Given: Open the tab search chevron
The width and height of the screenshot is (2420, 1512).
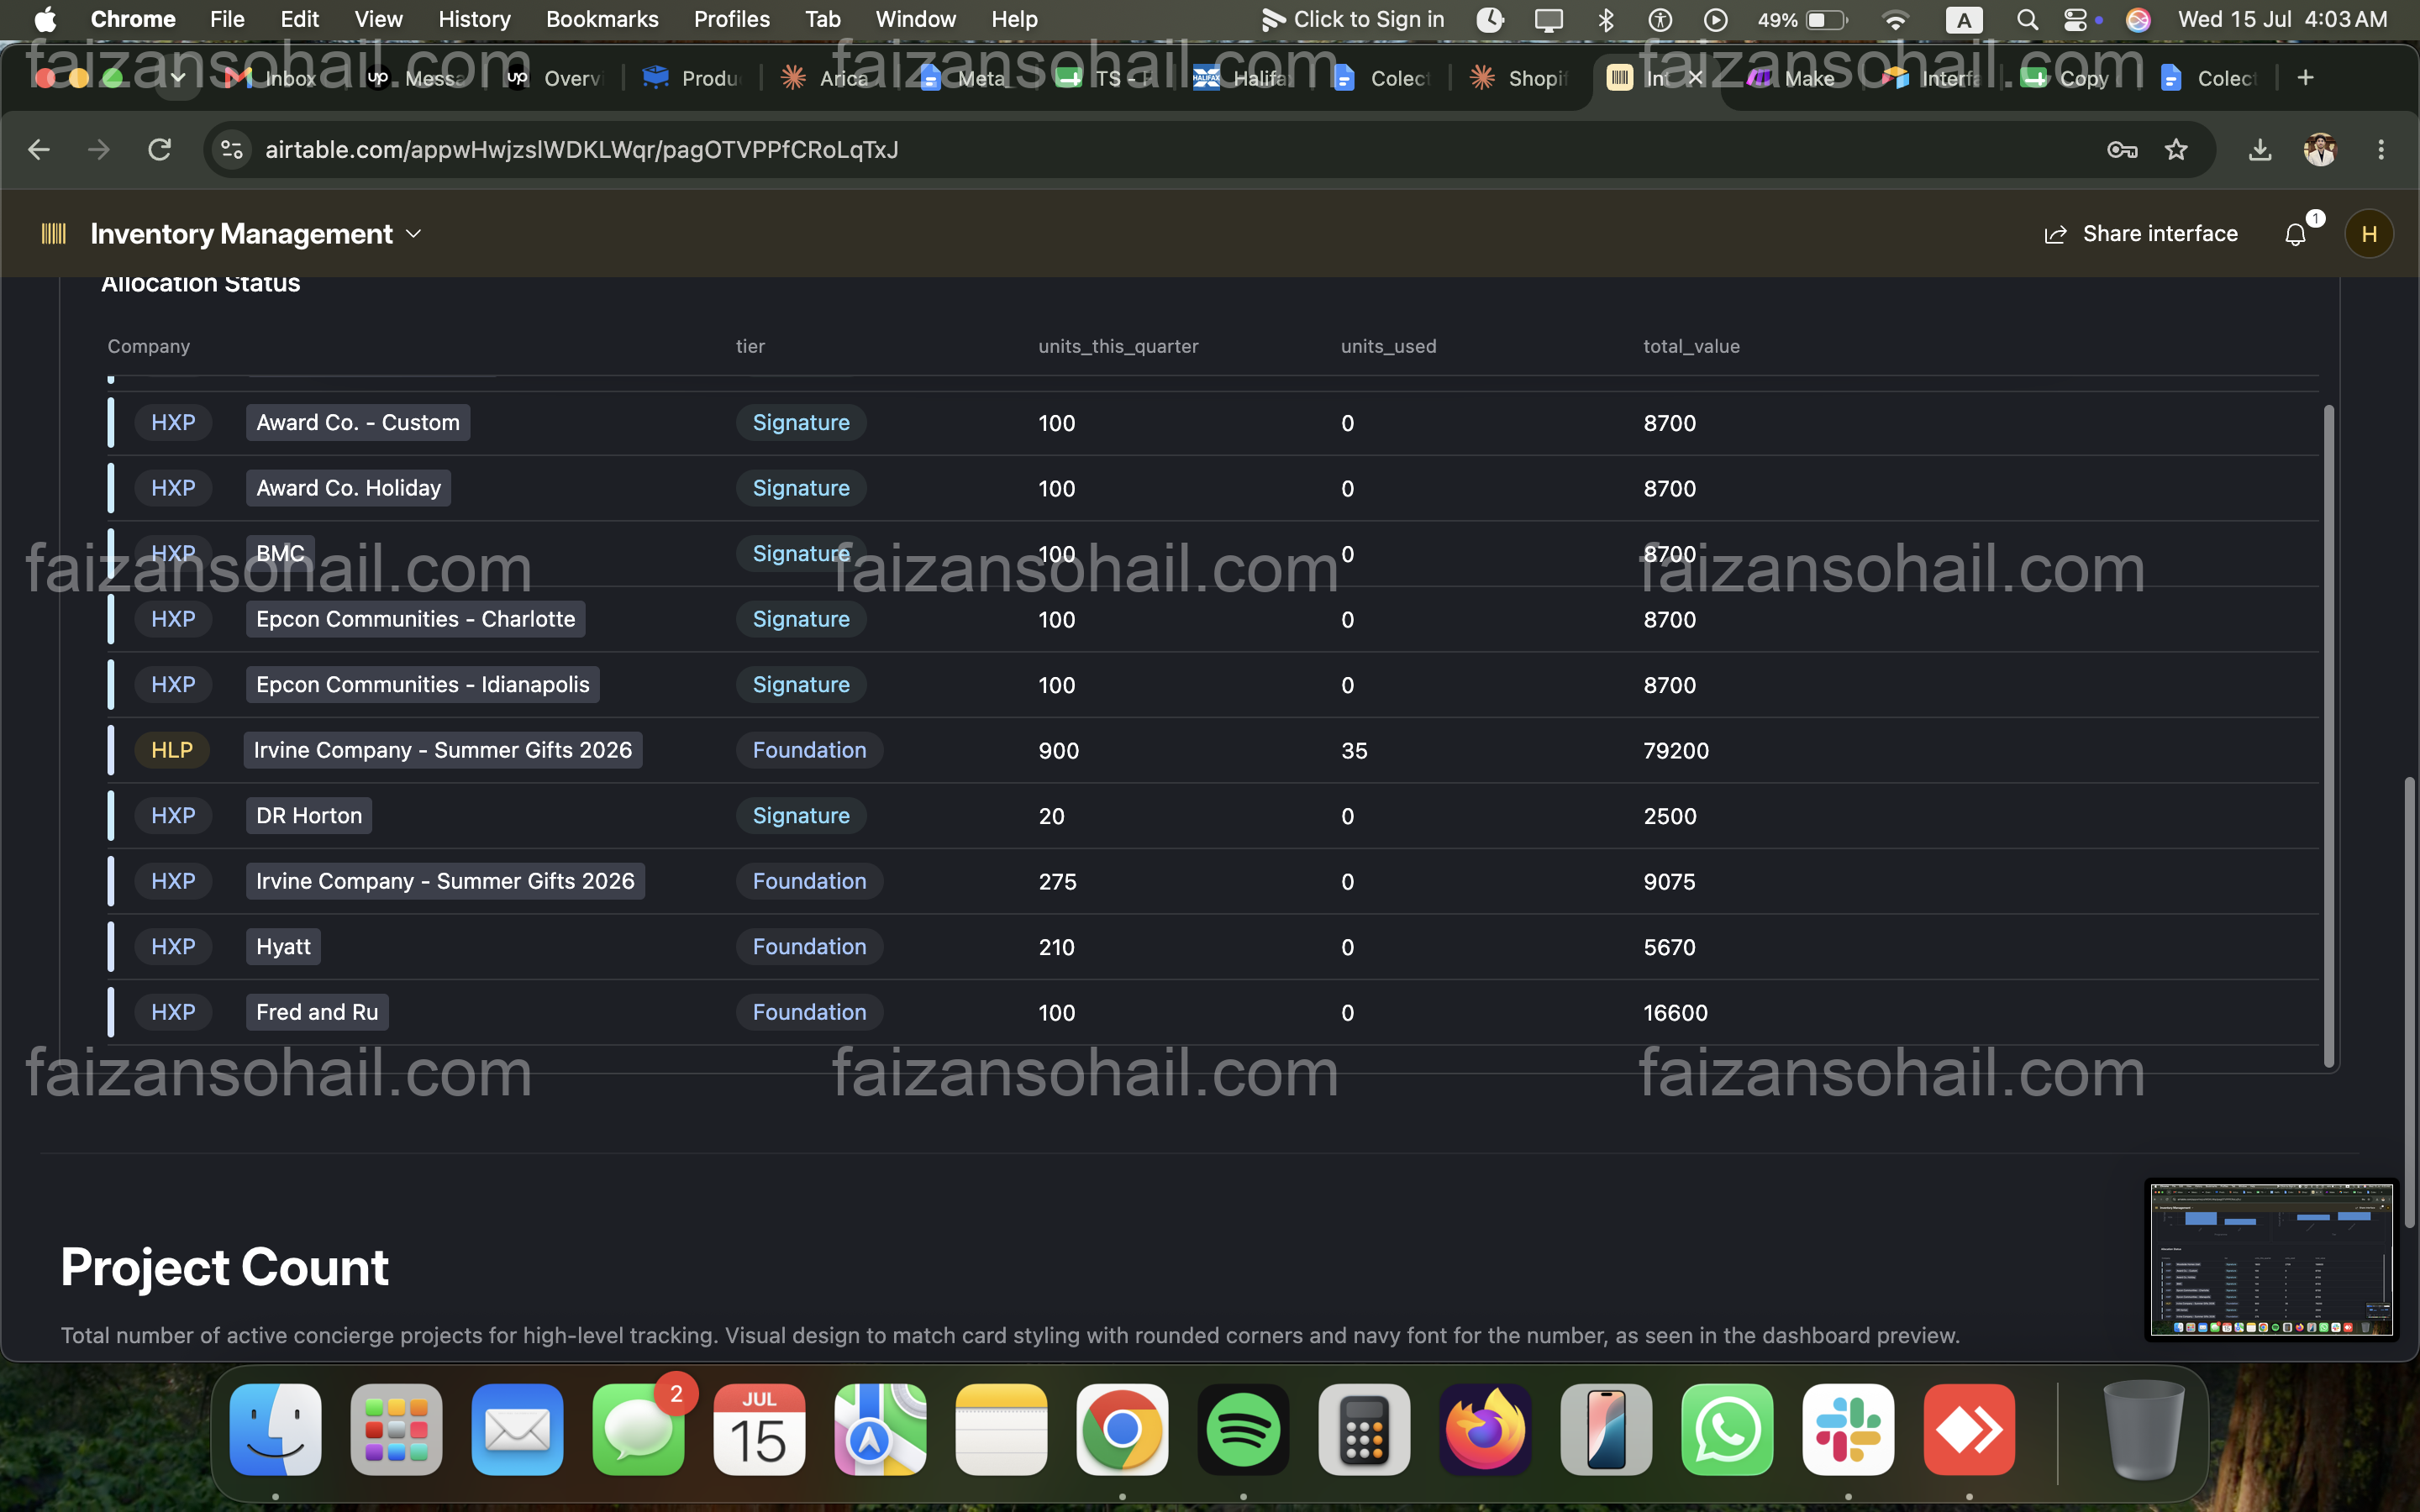Looking at the screenshot, I should pyautogui.click(x=178, y=77).
